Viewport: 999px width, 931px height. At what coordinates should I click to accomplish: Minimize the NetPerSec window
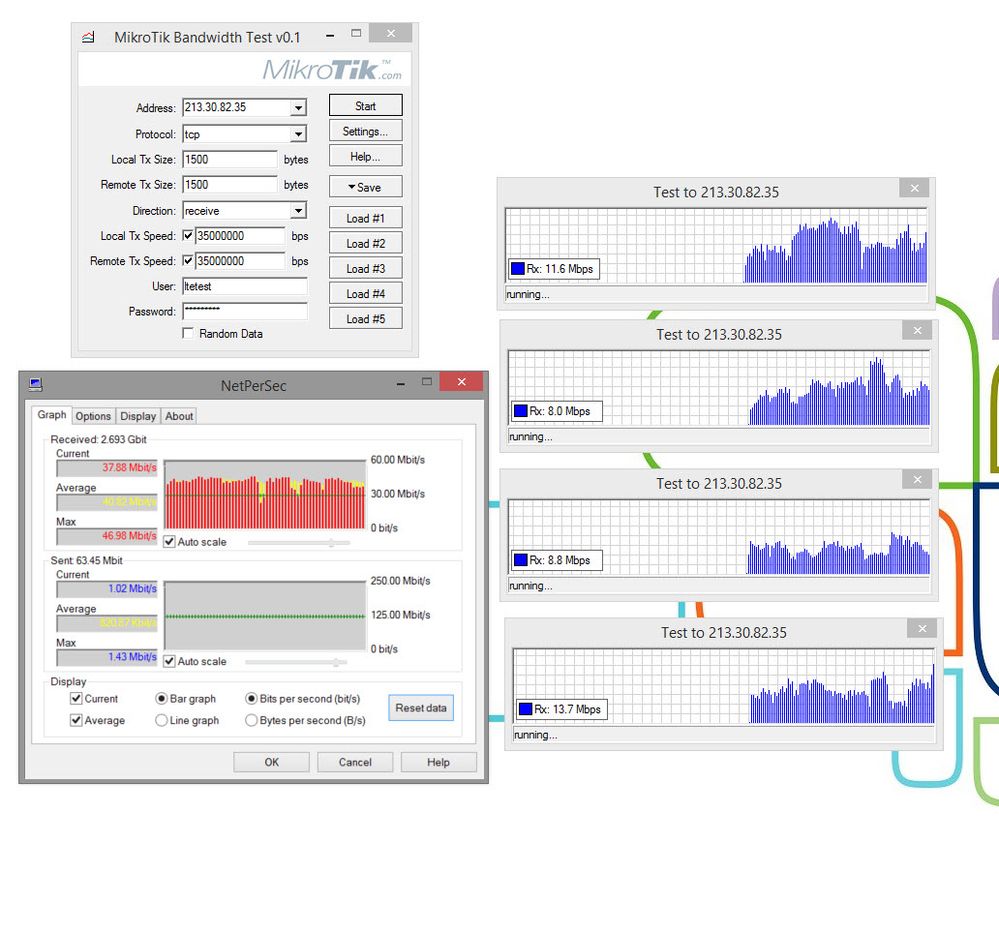point(400,383)
